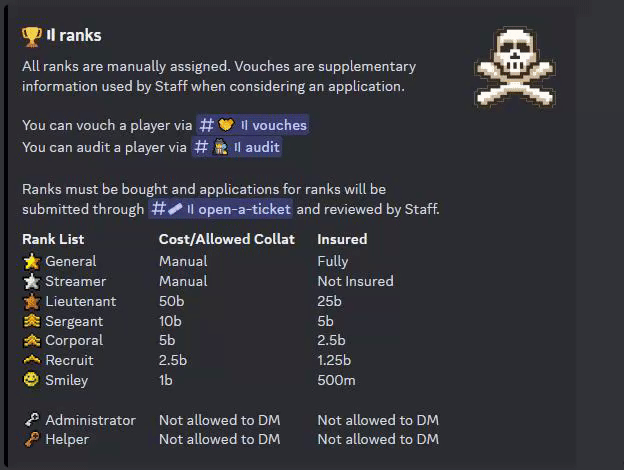Screen dimensions: 624x470
Task: Click the gold star General rank icon
Action: click(32, 261)
